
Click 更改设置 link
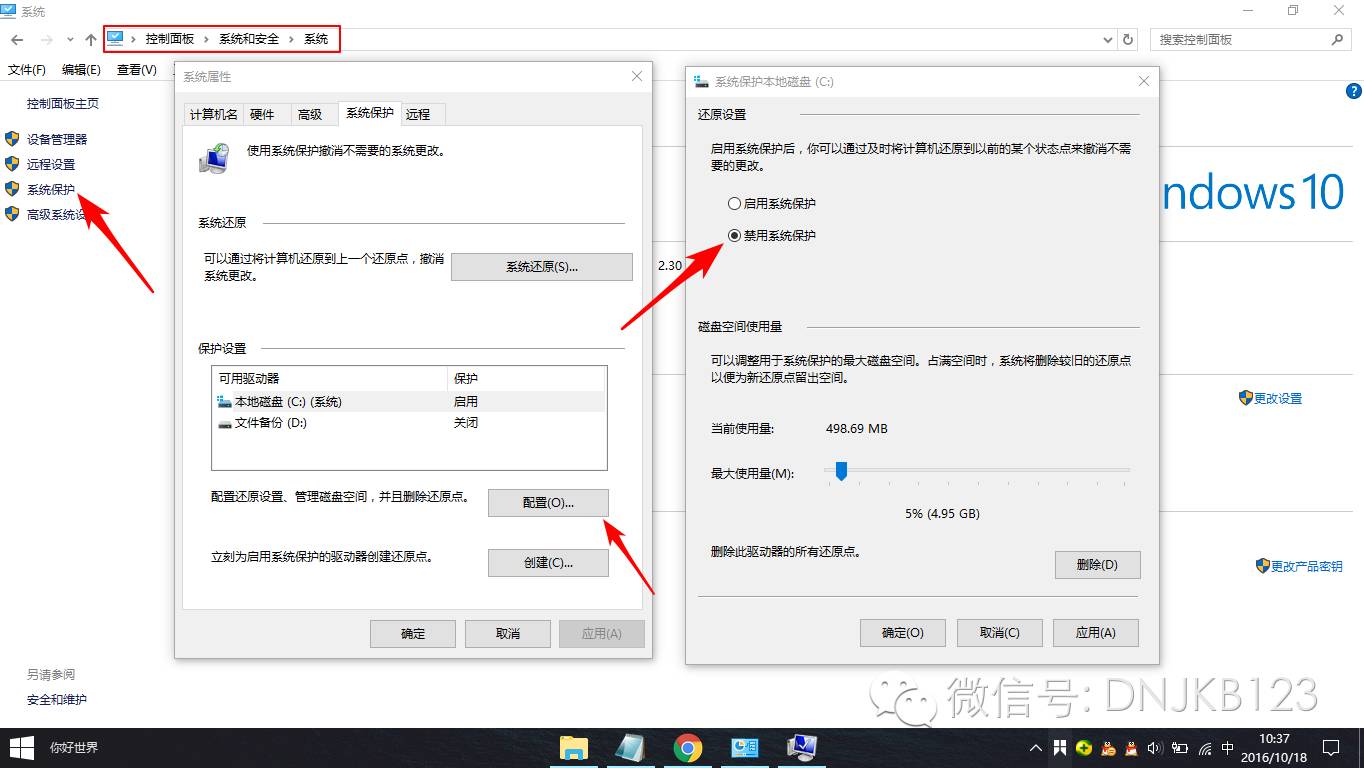tap(1278, 398)
